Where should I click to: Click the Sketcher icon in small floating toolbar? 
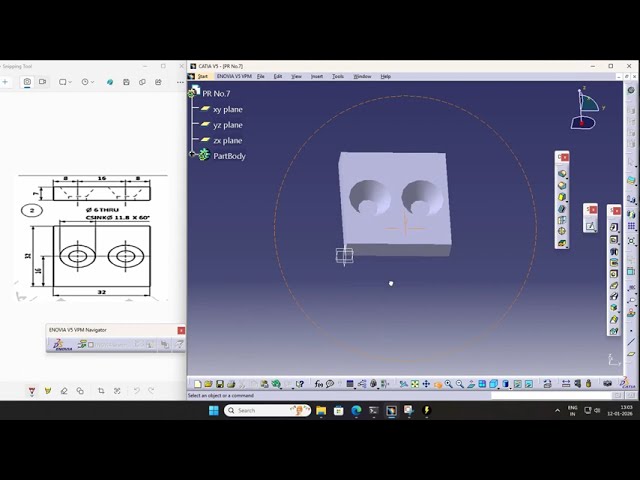coord(590,227)
